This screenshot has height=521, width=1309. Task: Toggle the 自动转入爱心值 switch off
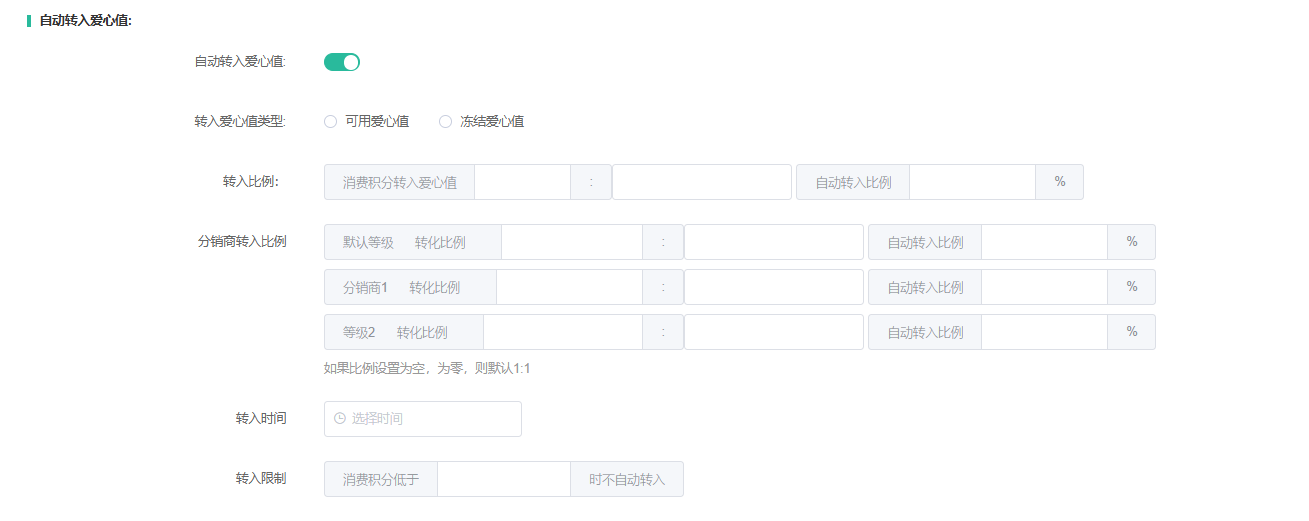[x=341, y=62]
